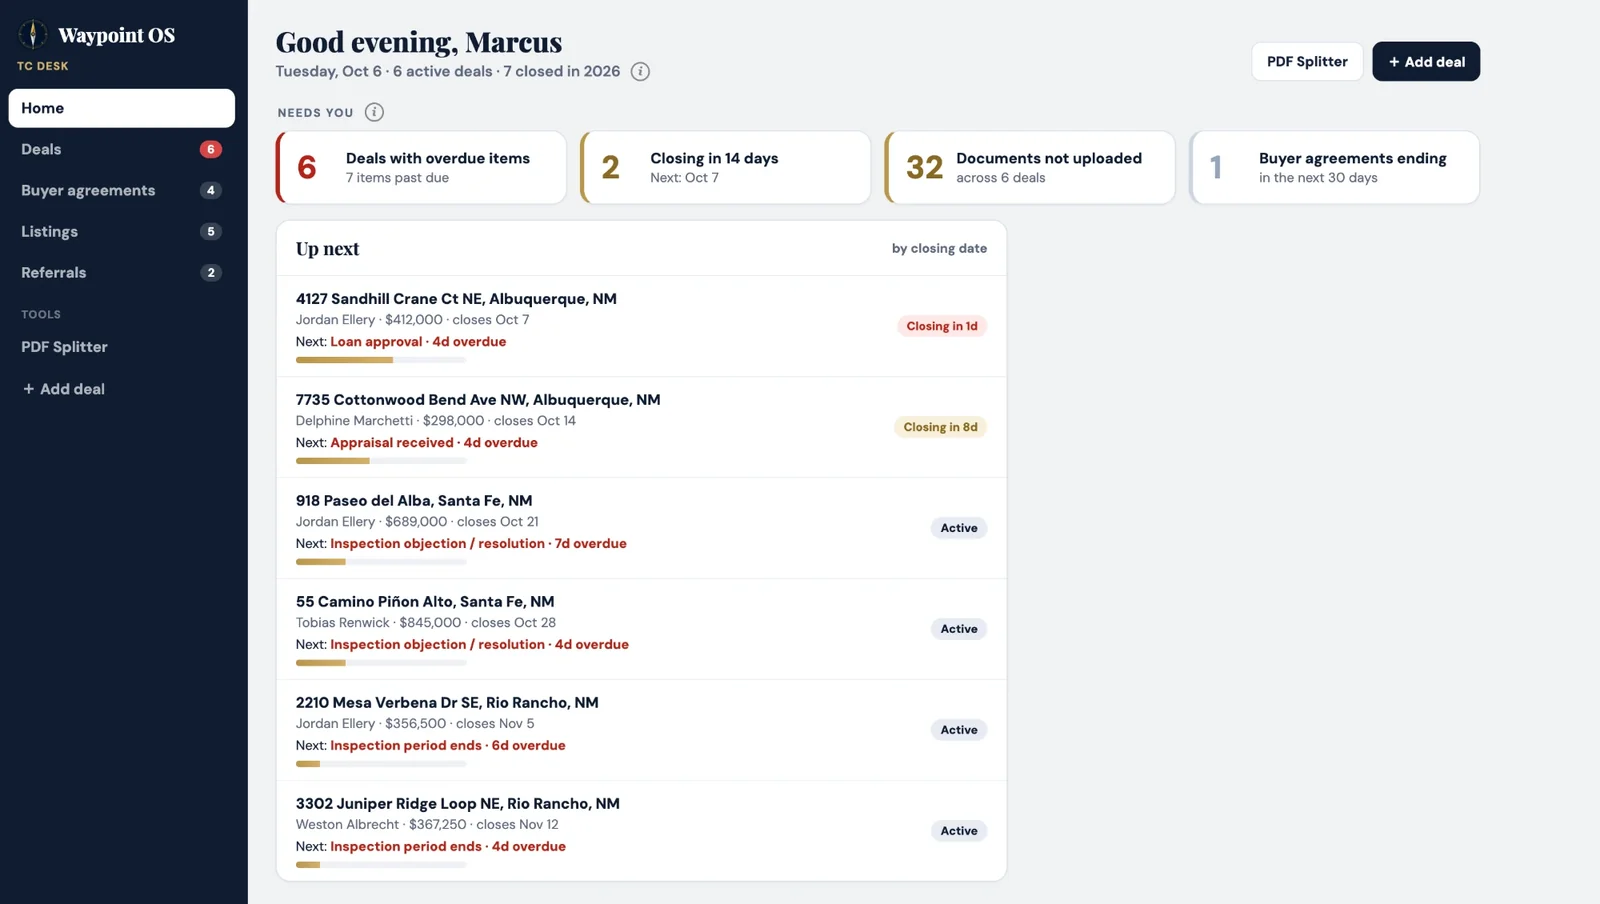Click progress bar under Cottonwood Bend deal

tap(381, 461)
